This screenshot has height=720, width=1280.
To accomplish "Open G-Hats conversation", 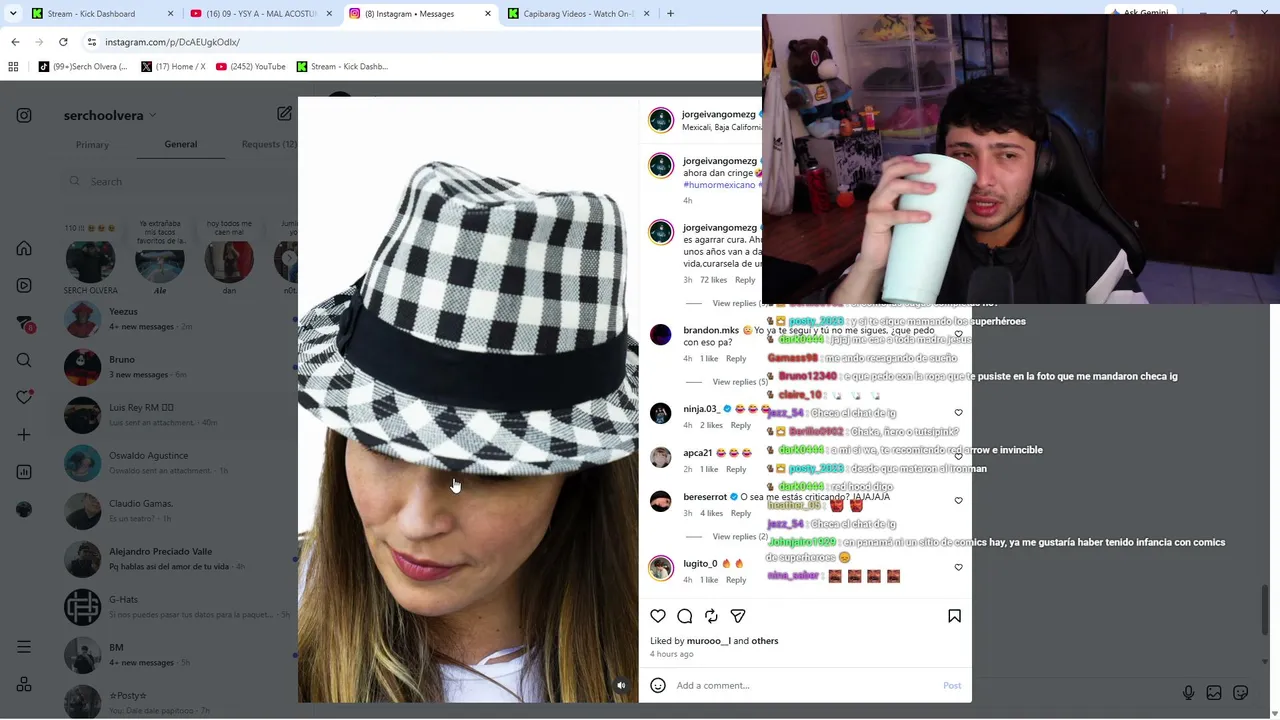I will click(180, 607).
